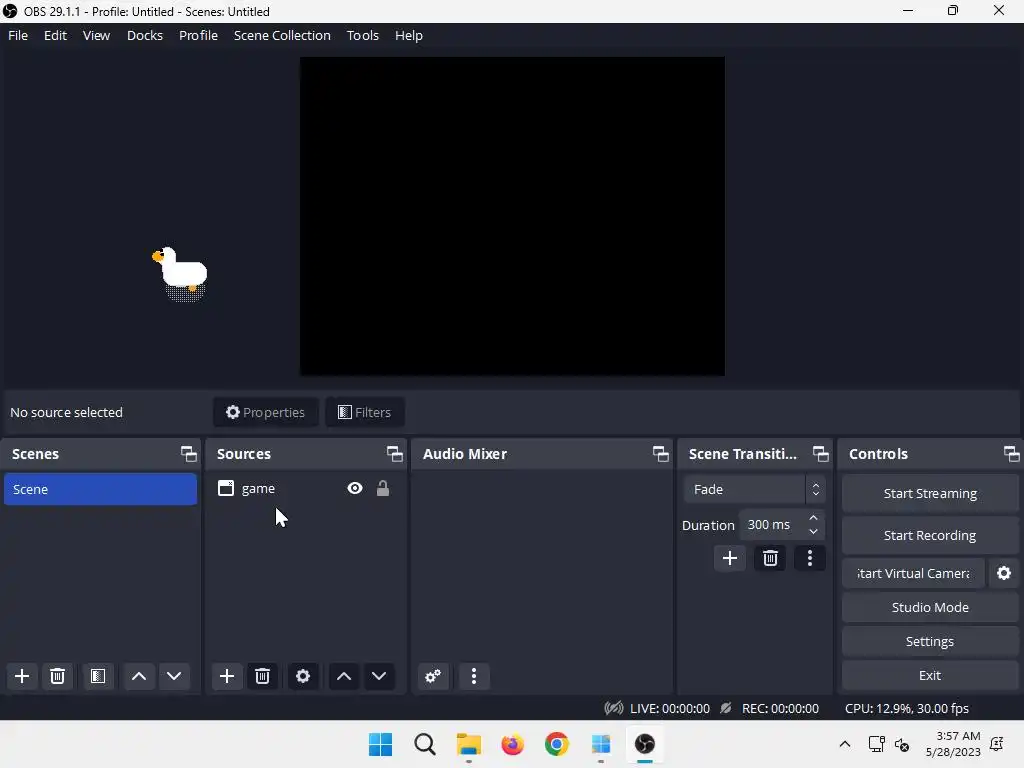Click the goose on the preview area
The image size is (1024, 768).
click(181, 274)
